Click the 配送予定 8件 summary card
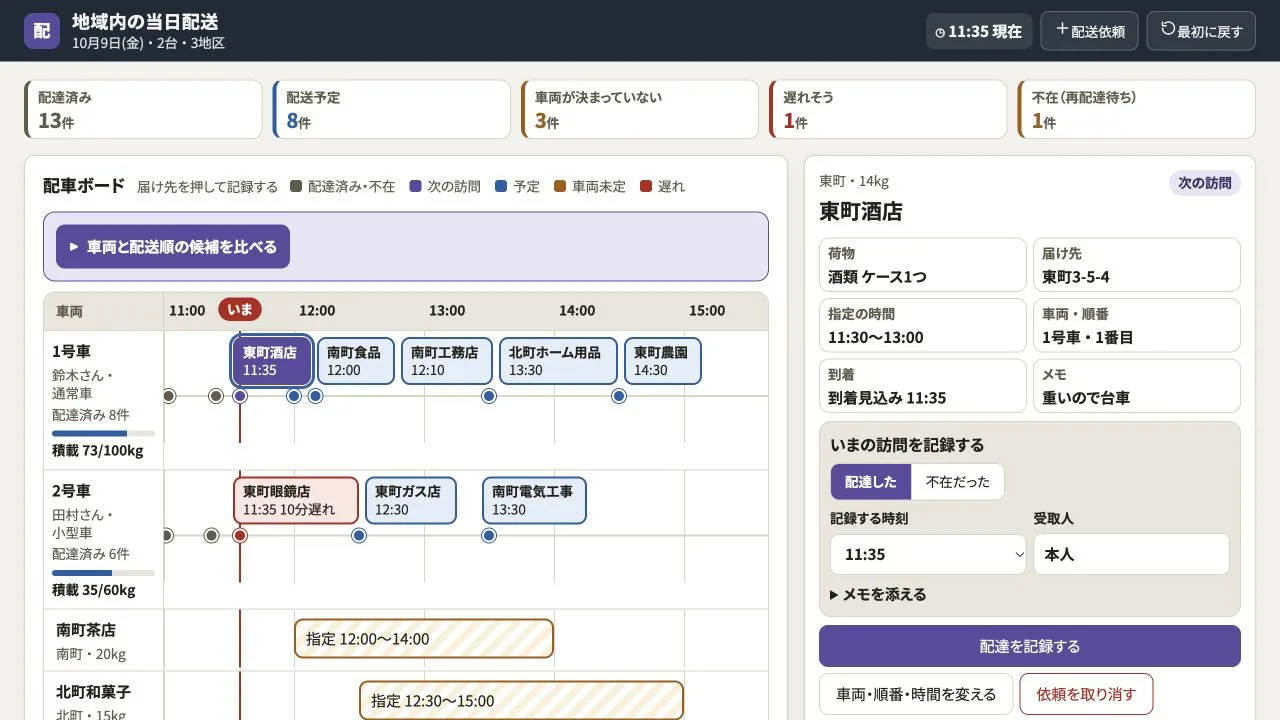The width and height of the screenshot is (1280, 720). click(391, 110)
